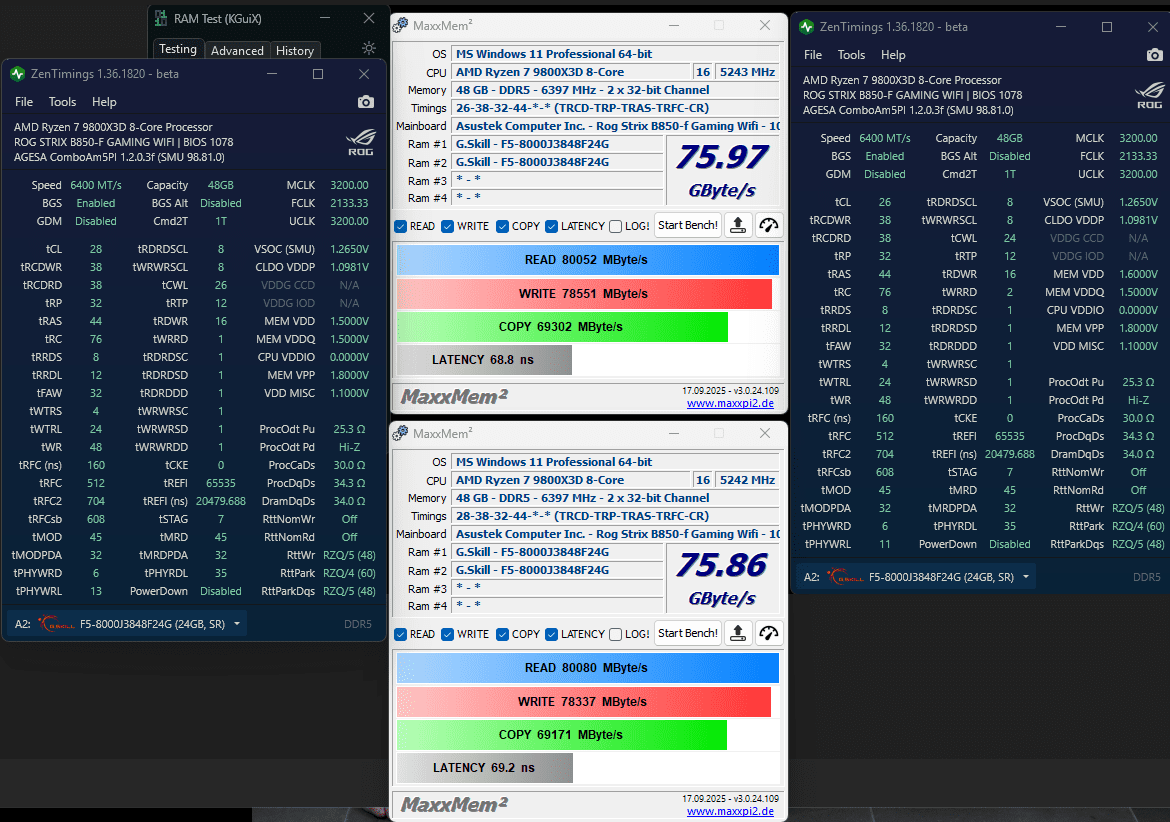The image size is (1170, 822).
Task: Uncheck READ in the 75.86 GByte/s MaxxMem window
Action: point(401,634)
